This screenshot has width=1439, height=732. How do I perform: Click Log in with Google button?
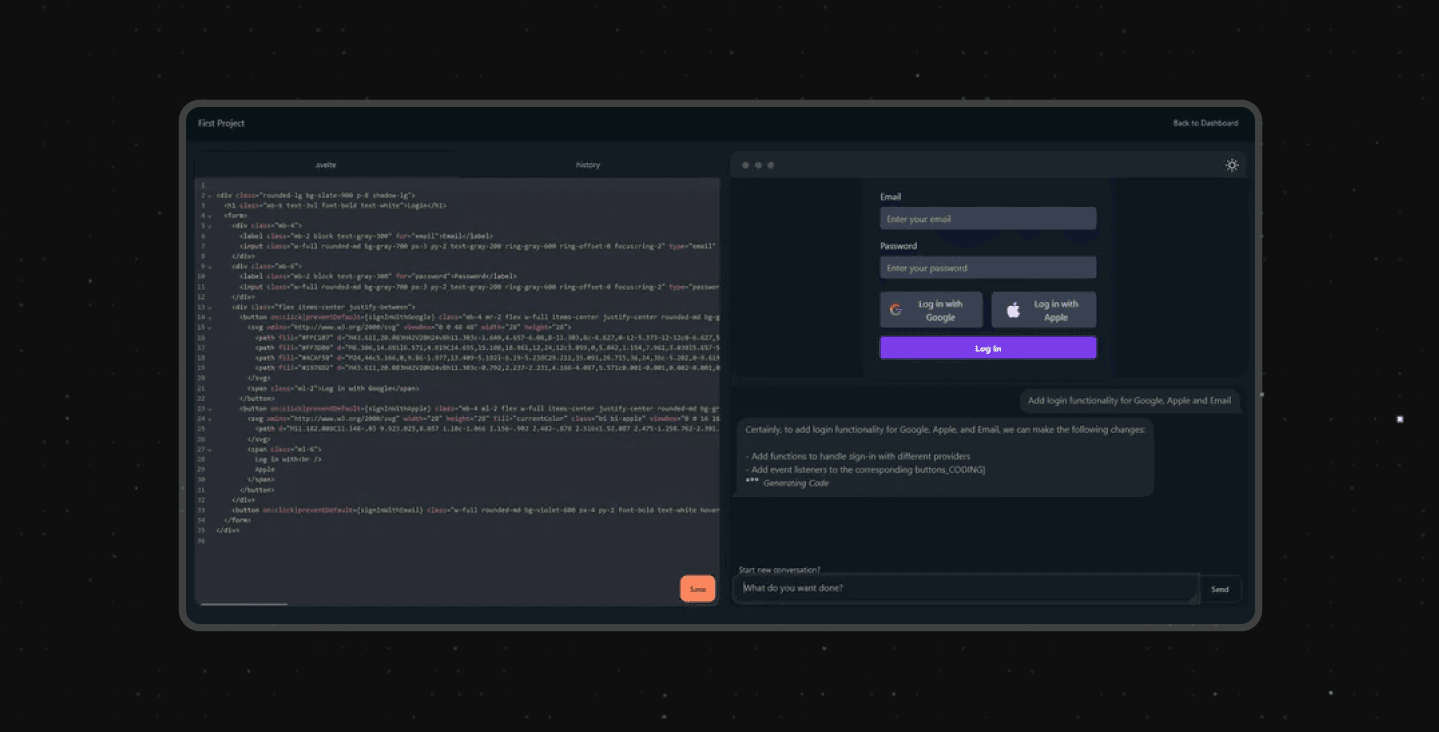click(931, 310)
